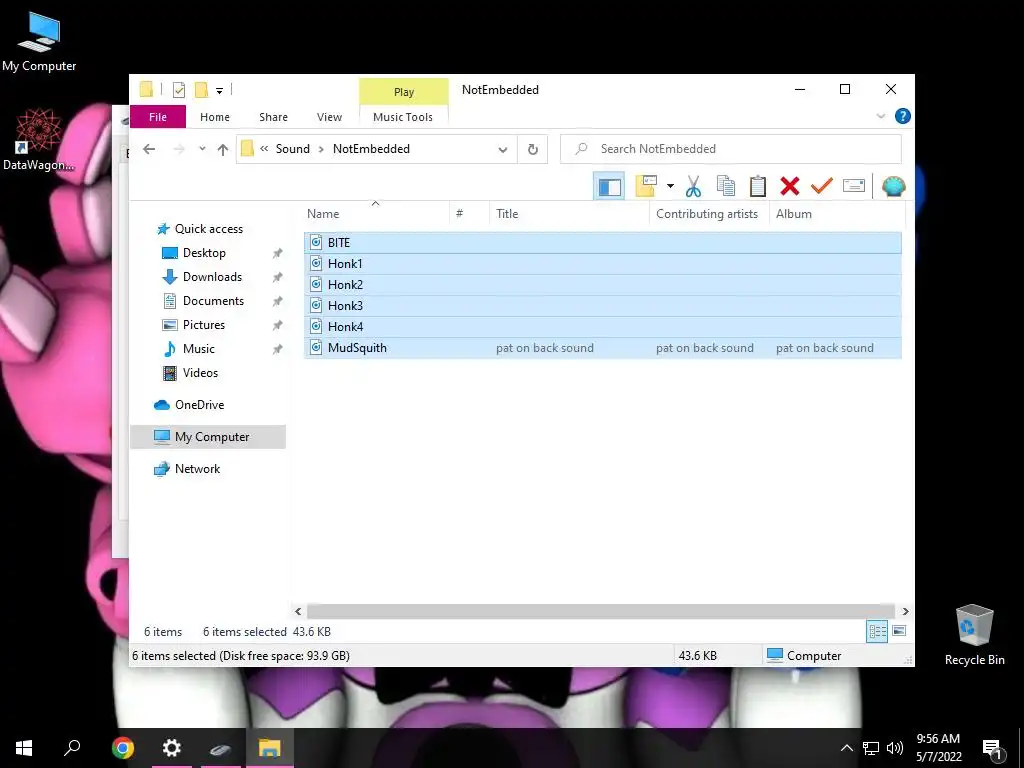The width and height of the screenshot is (1024, 768).
Task: Click the scrollbar right arrow
Action: click(x=905, y=611)
